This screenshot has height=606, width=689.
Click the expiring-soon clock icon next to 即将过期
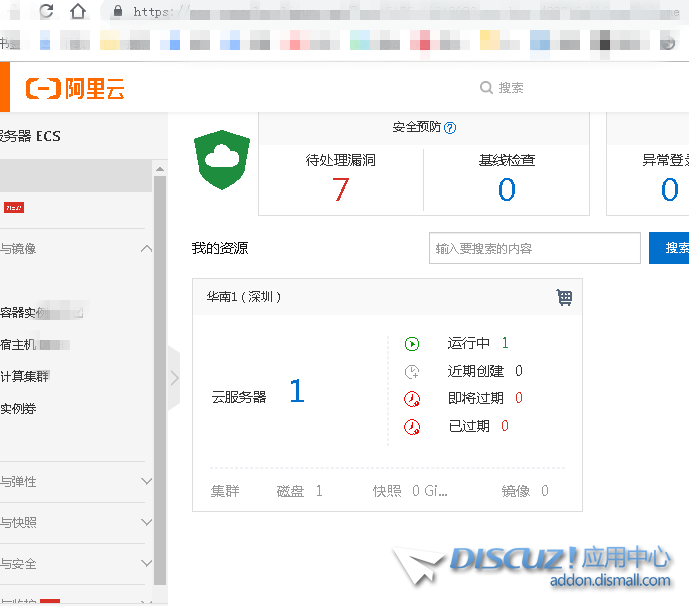point(412,399)
